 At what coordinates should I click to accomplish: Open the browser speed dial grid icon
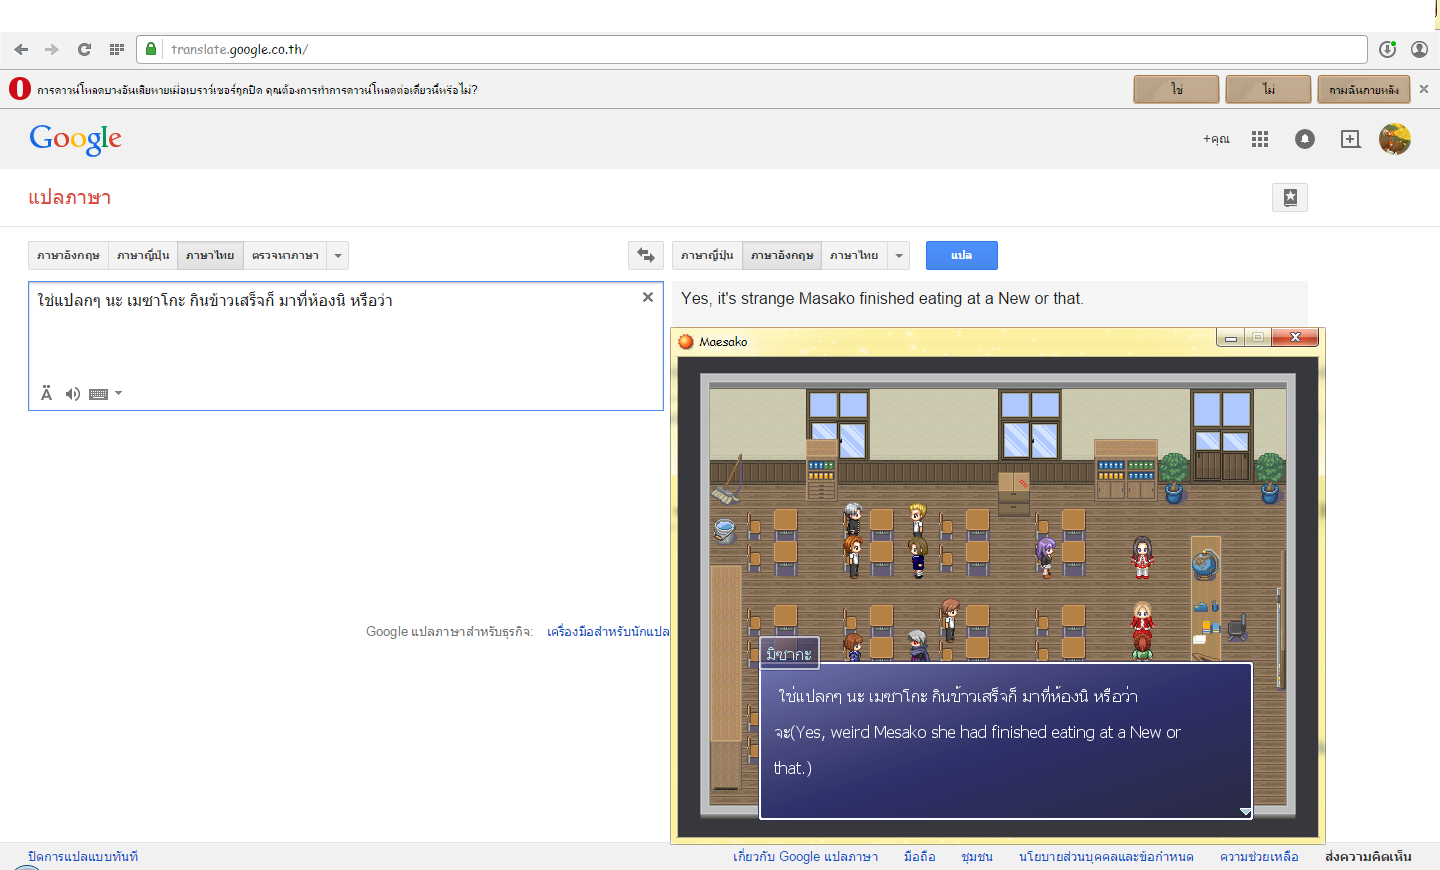(x=117, y=49)
